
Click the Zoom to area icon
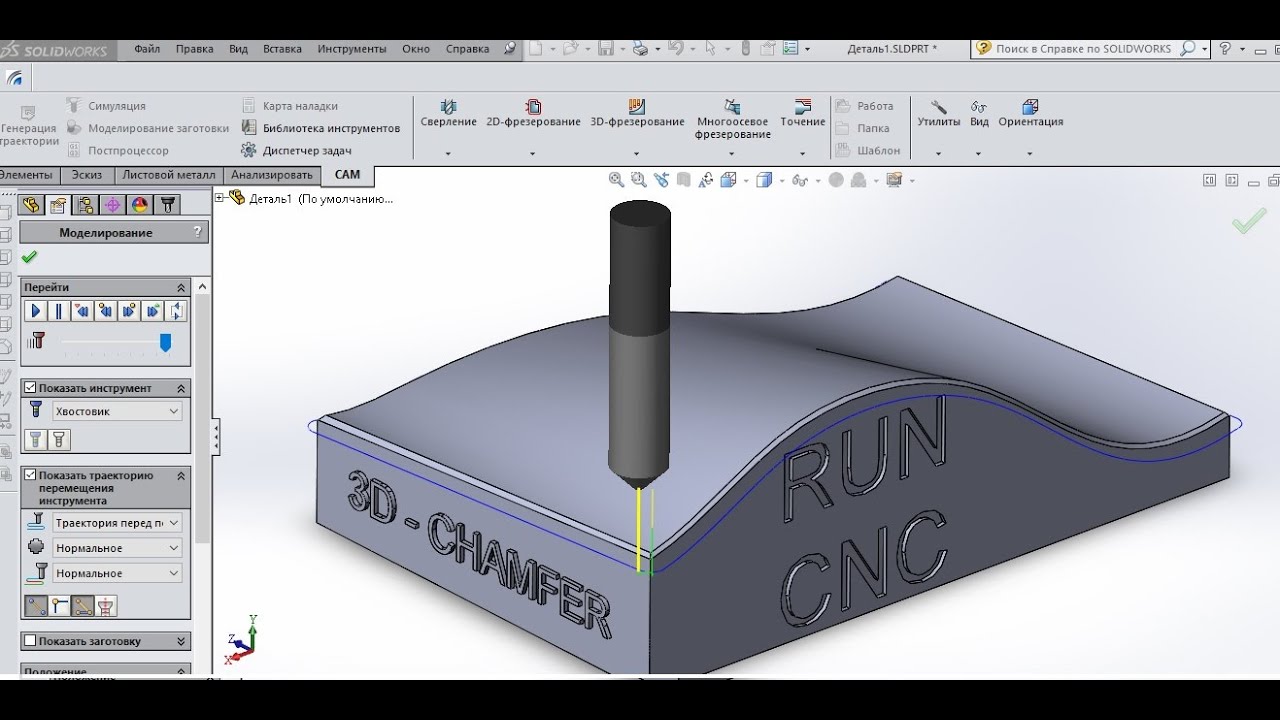pyautogui.click(x=638, y=180)
